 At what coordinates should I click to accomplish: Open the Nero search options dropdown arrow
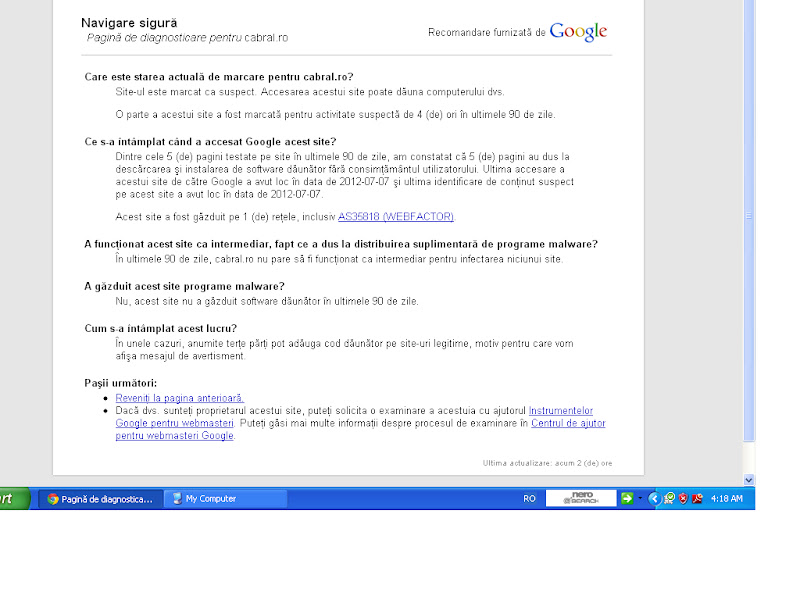(x=640, y=498)
